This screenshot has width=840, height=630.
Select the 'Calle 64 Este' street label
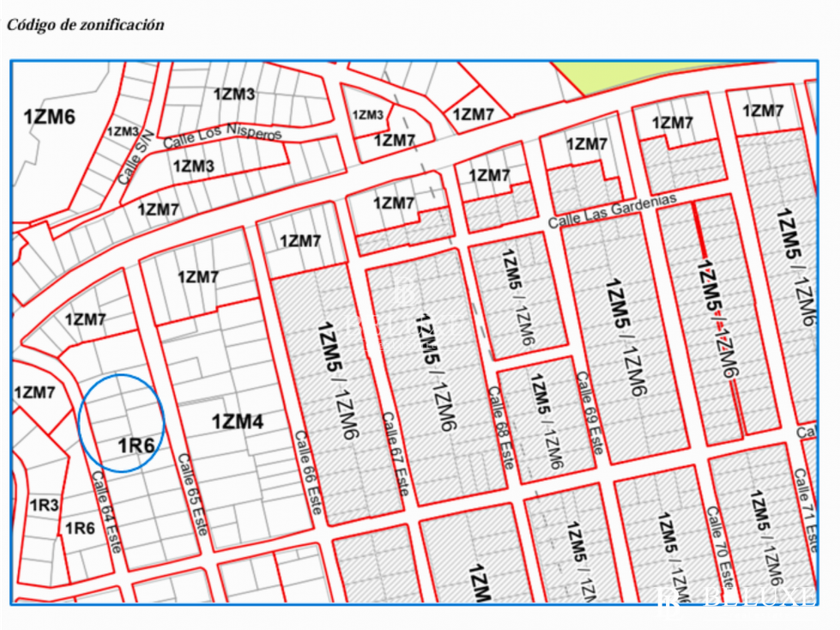(107, 512)
